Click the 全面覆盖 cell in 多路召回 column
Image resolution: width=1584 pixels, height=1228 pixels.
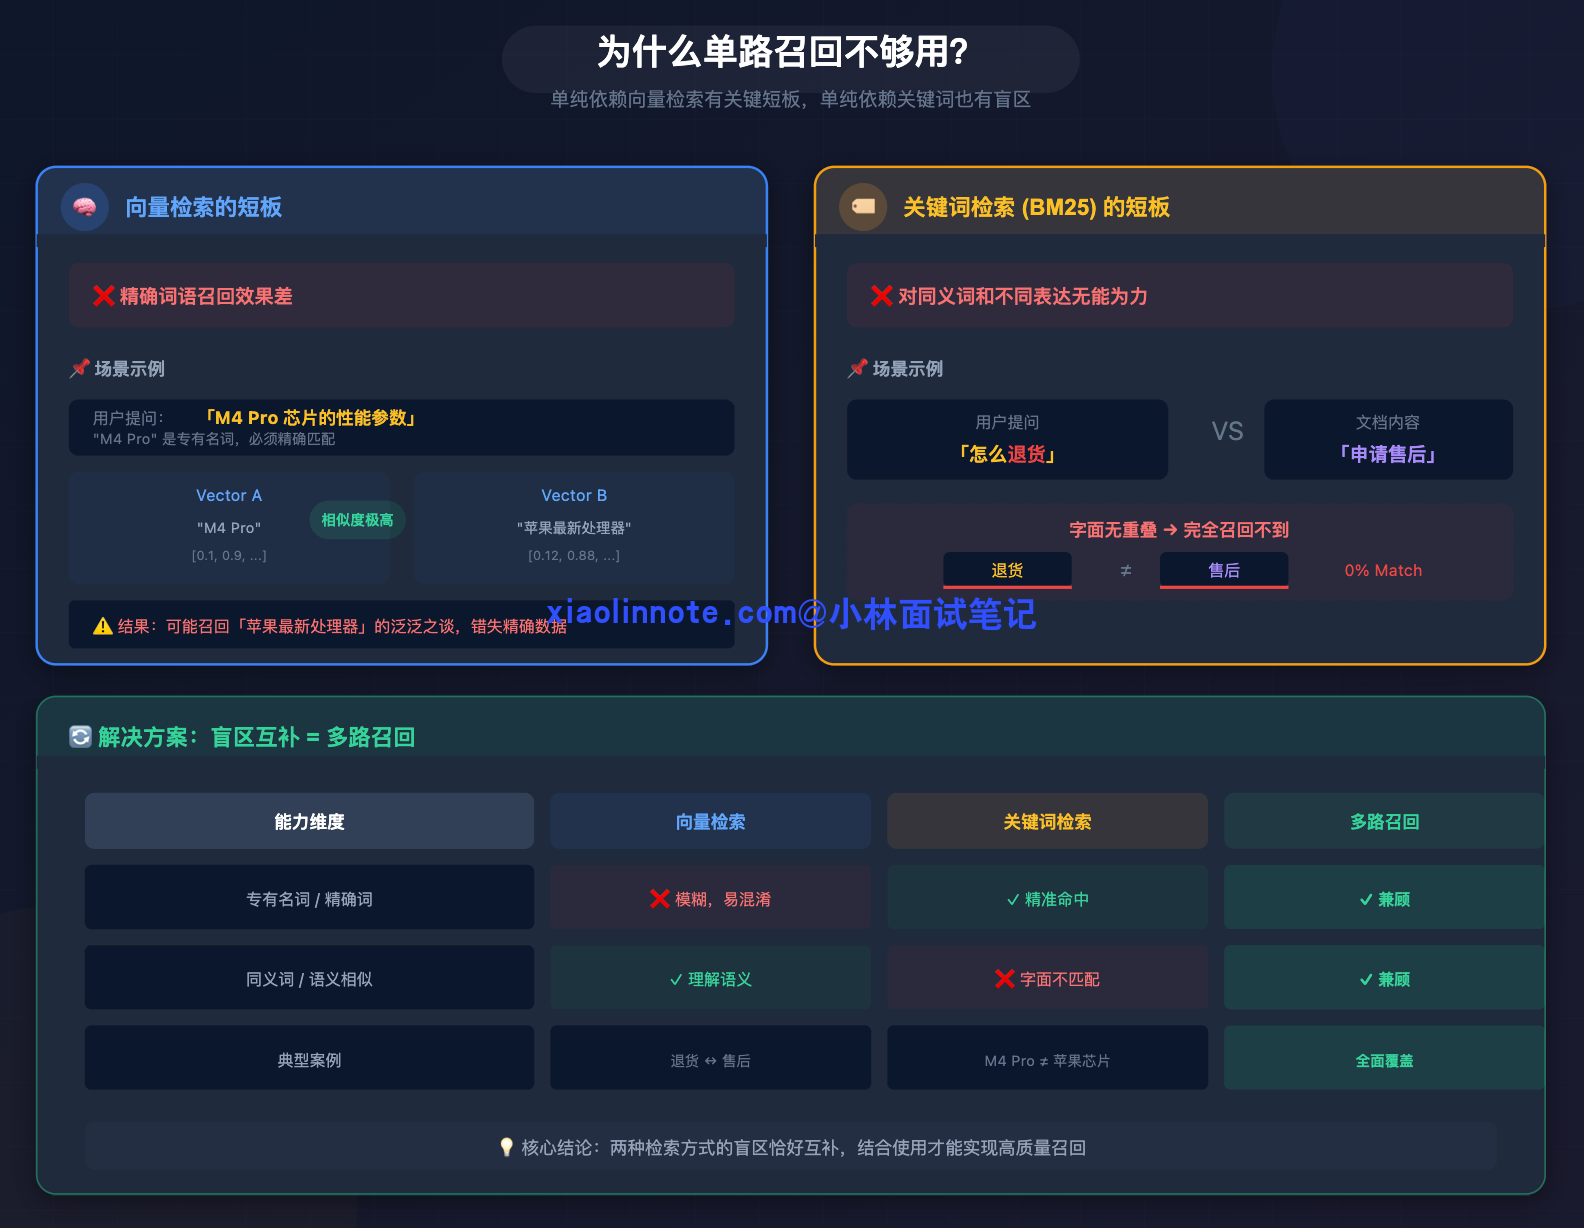click(x=1384, y=1060)
